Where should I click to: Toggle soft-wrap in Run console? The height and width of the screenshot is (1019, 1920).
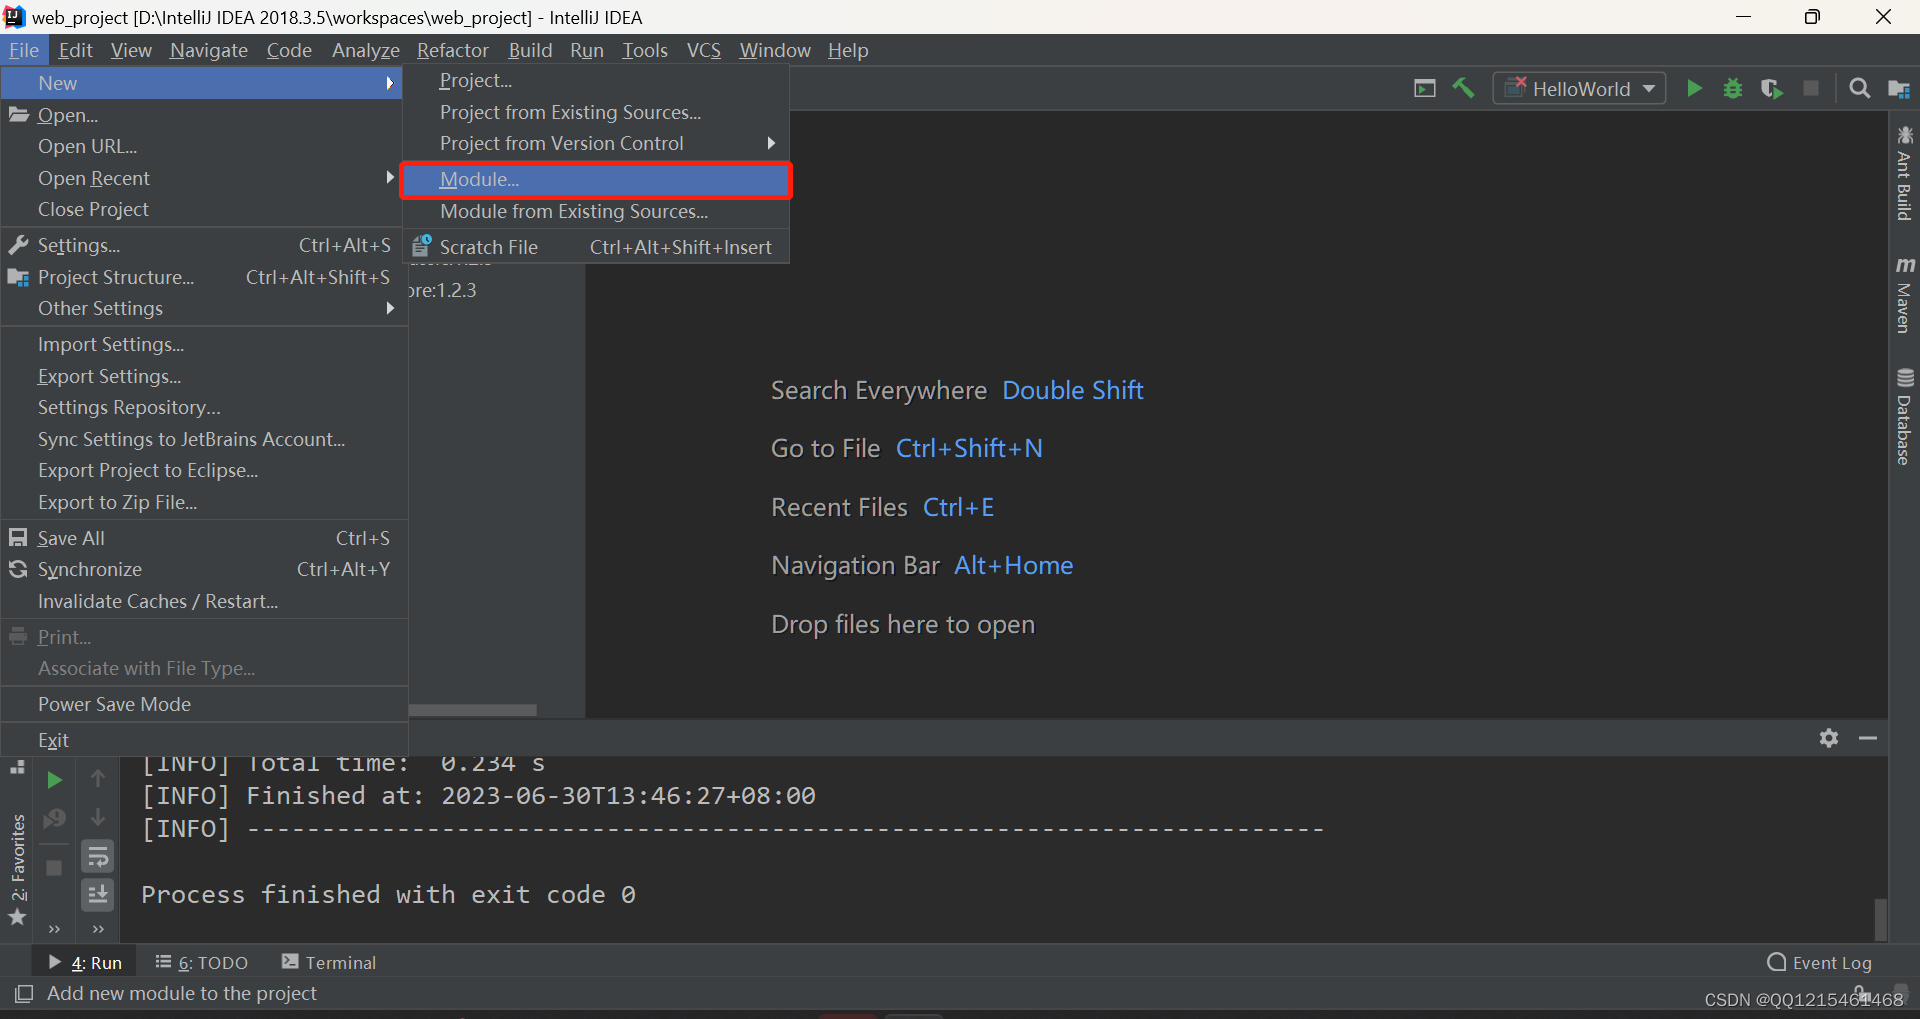[x=98, y=857]
